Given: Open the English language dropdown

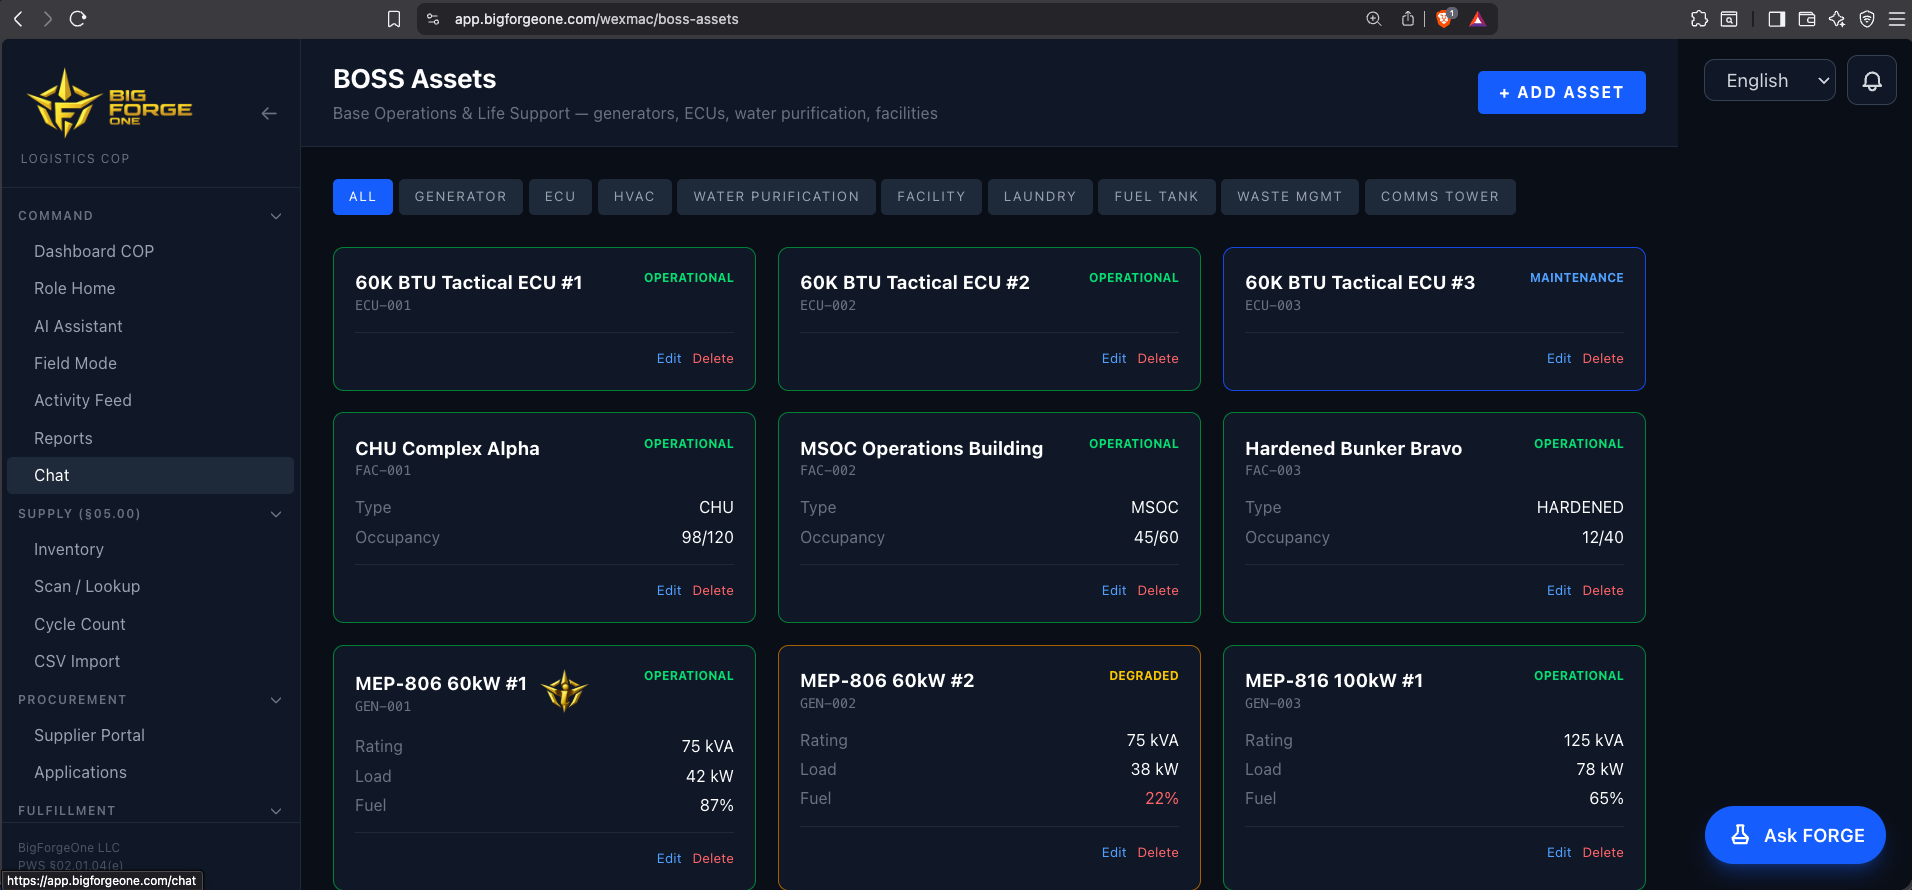Looking at the screenshot, I should (x=1770, y=81).
